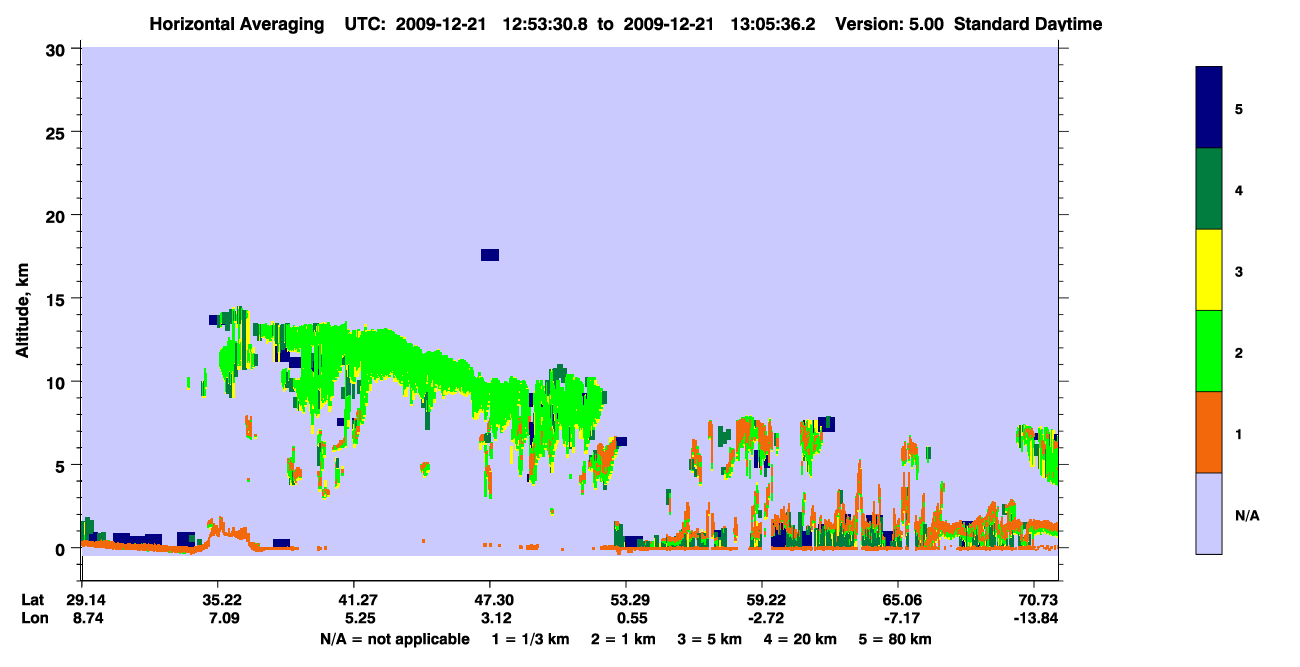1300x667 pixels.
Task: Click the altitude tick label '15'
Action: (x=57, y=299)
